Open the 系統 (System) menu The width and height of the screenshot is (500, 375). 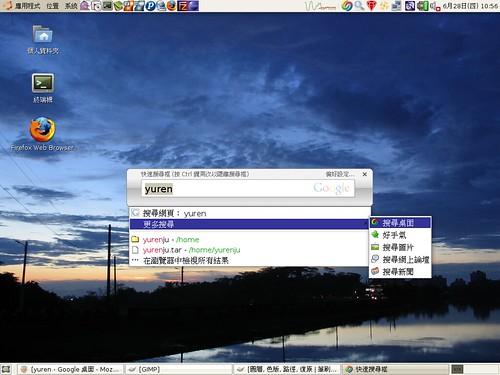tap(71, 6)
